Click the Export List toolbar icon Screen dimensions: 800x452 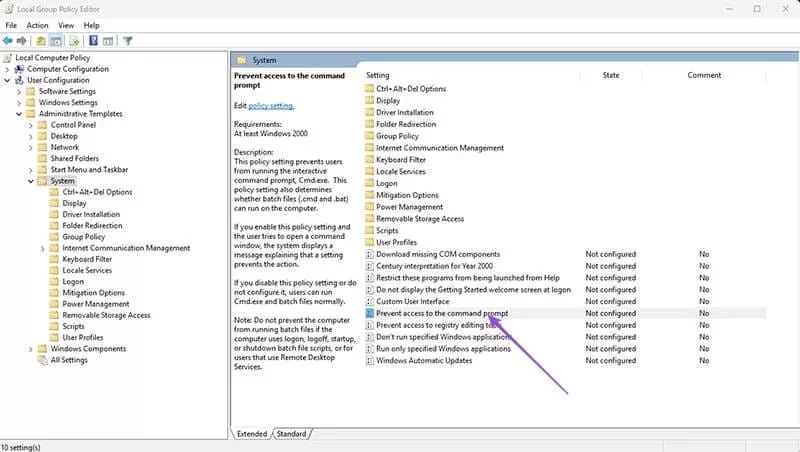coord(73,41)
